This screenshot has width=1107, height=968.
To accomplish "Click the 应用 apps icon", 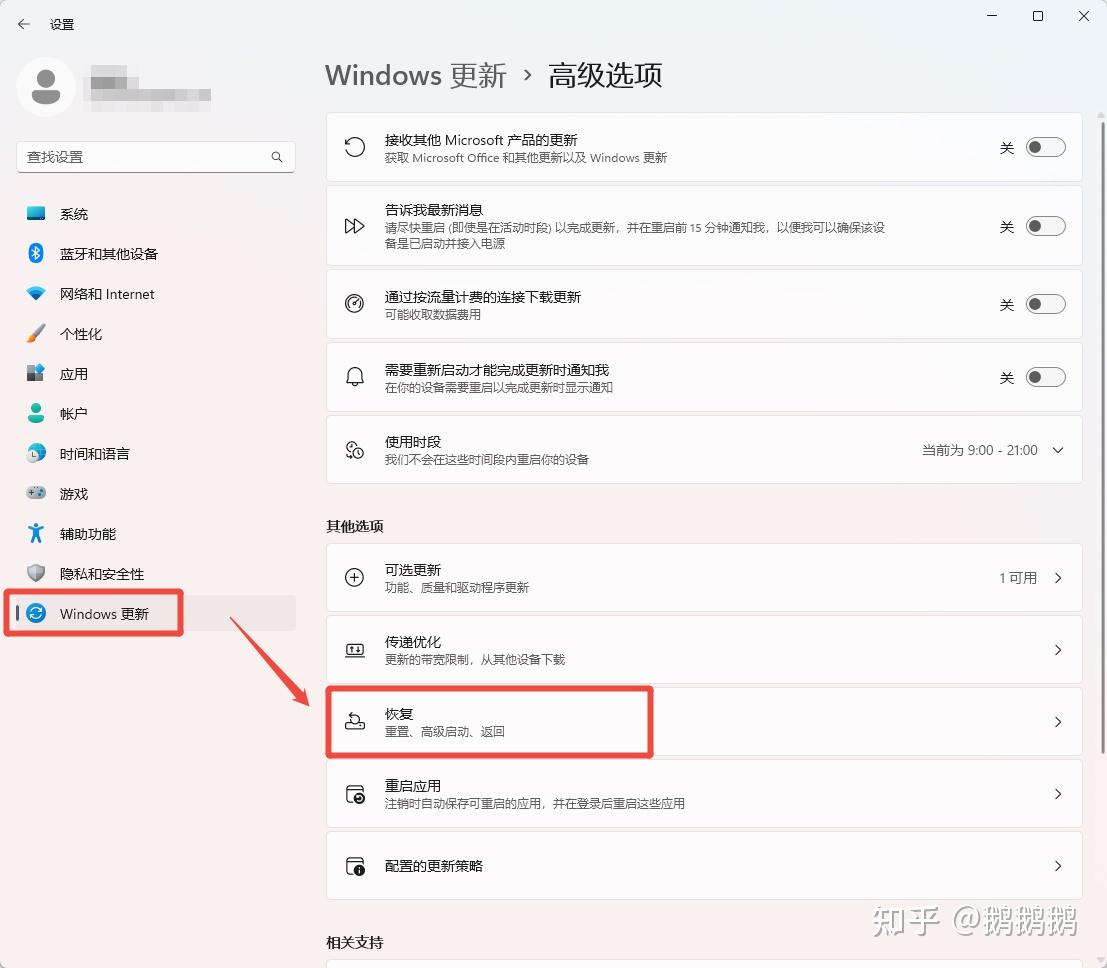I will point(36,373).
